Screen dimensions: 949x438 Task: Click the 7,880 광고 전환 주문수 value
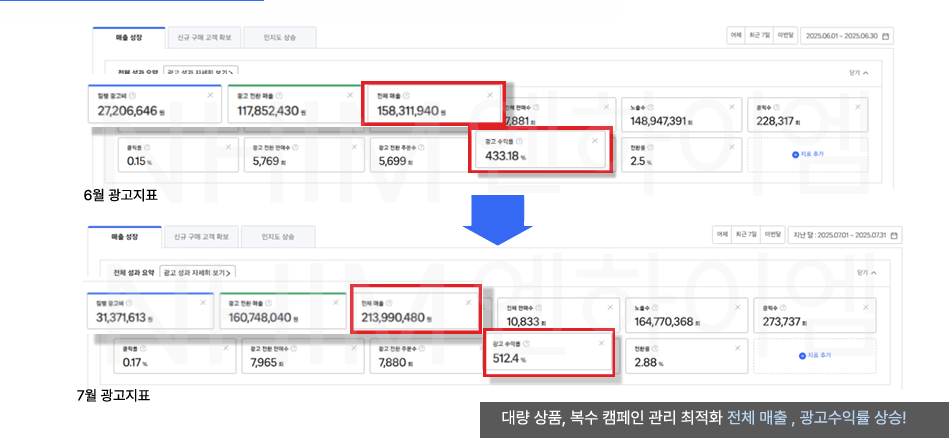pyautogui.click(x=392, y=363)
